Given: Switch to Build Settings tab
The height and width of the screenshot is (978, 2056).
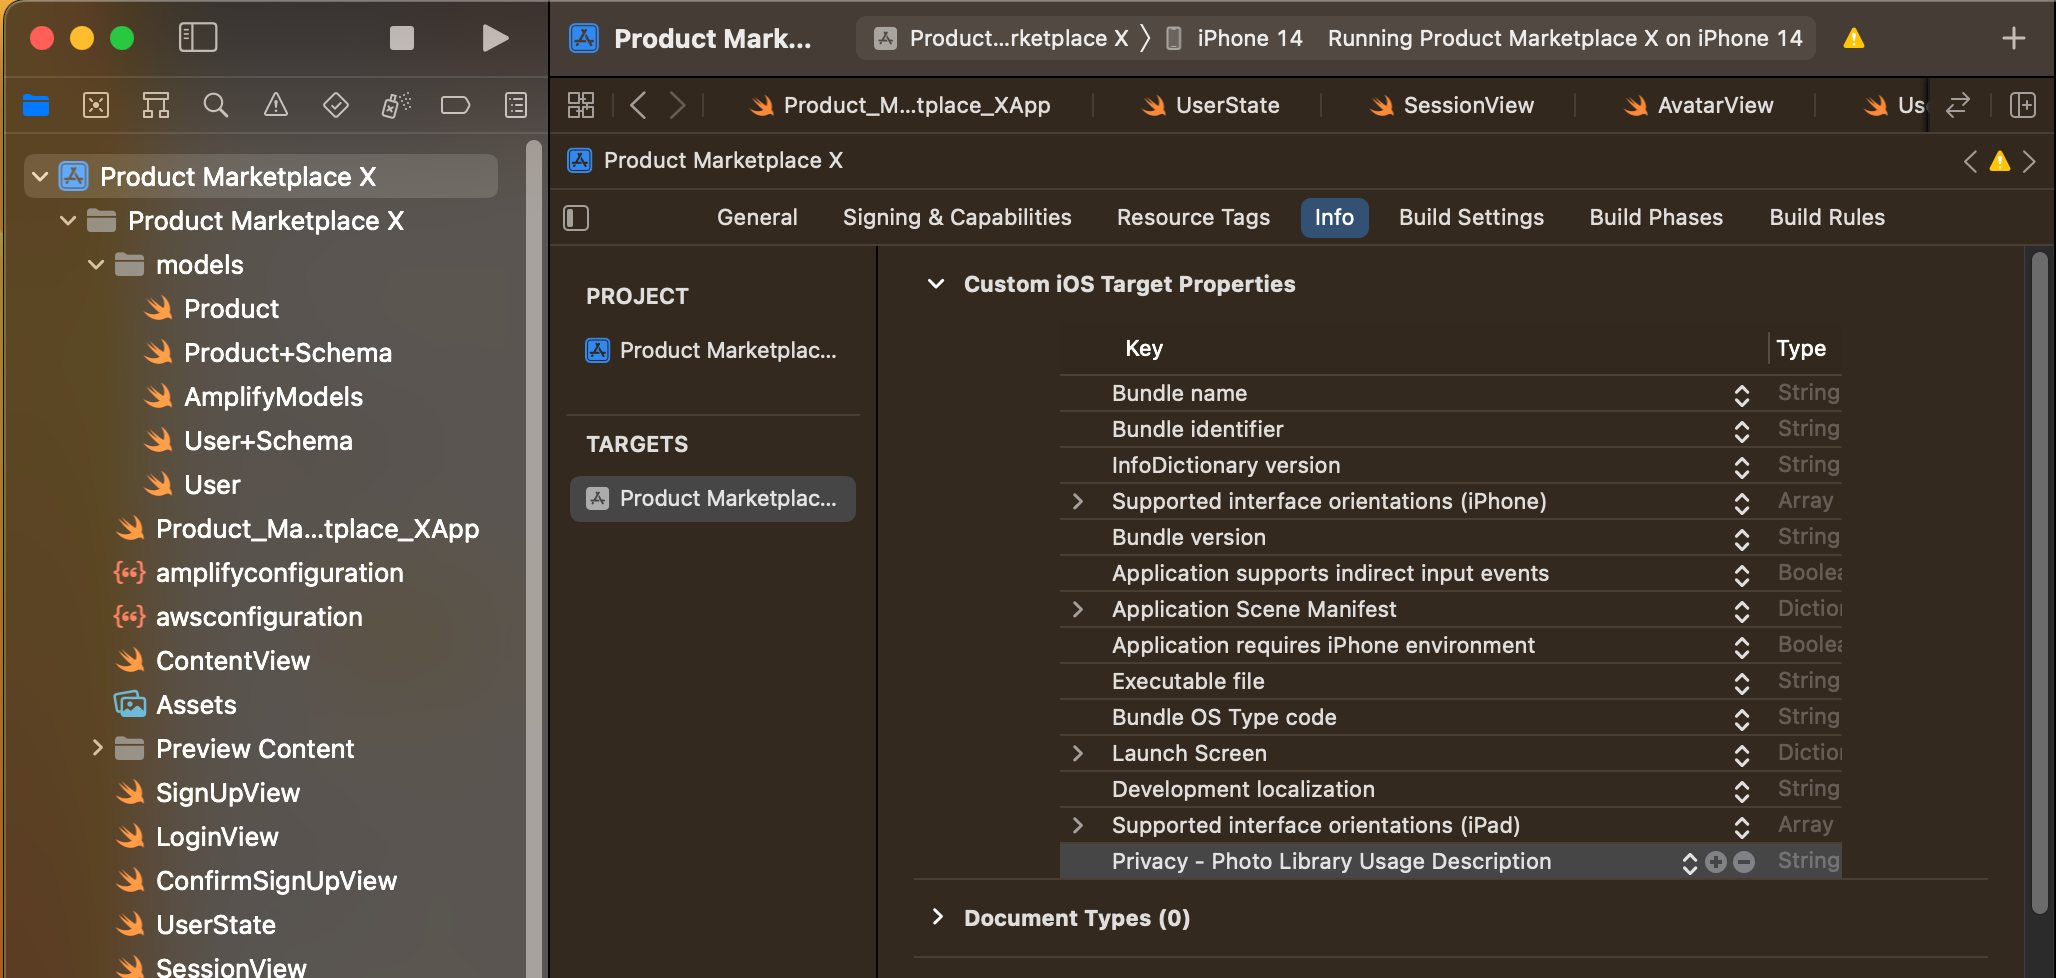Looking at the screenshot, I should [x=1471, y=218].
